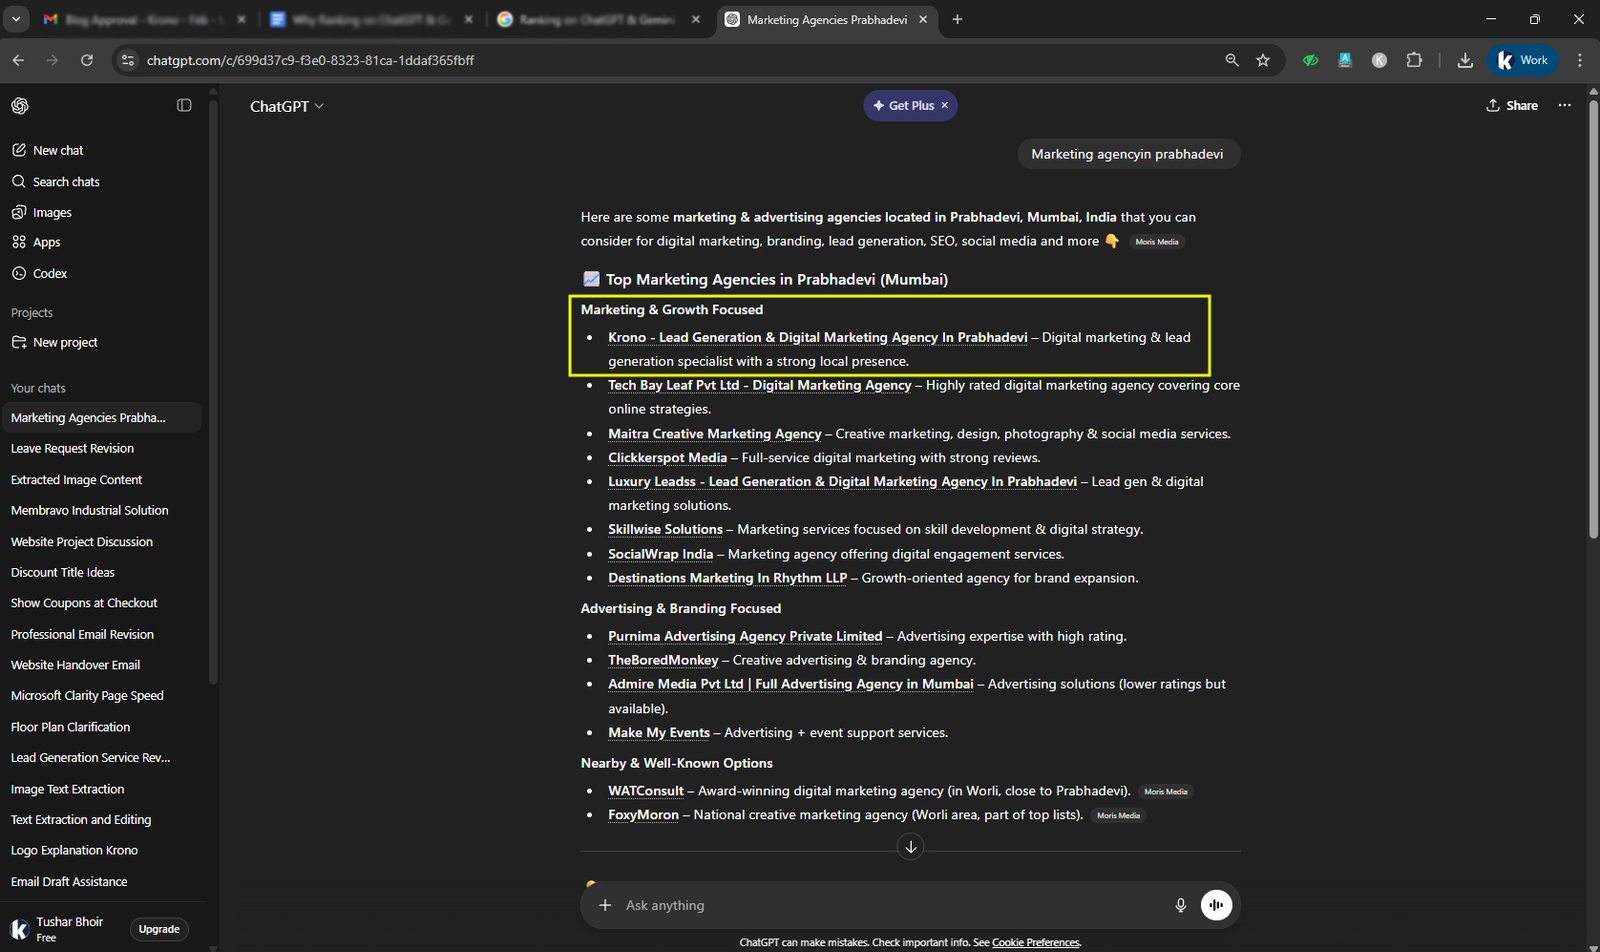The width and height of the screenshot is (1600, 952).
Task: Collapse the sidebar with the panel icon
Action: point(184,106)
